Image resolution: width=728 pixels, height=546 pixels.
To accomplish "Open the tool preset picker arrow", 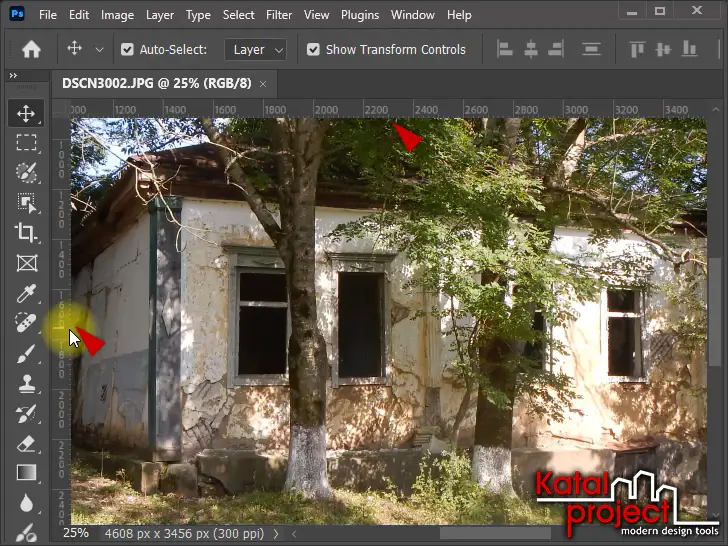I will [99, 49].
